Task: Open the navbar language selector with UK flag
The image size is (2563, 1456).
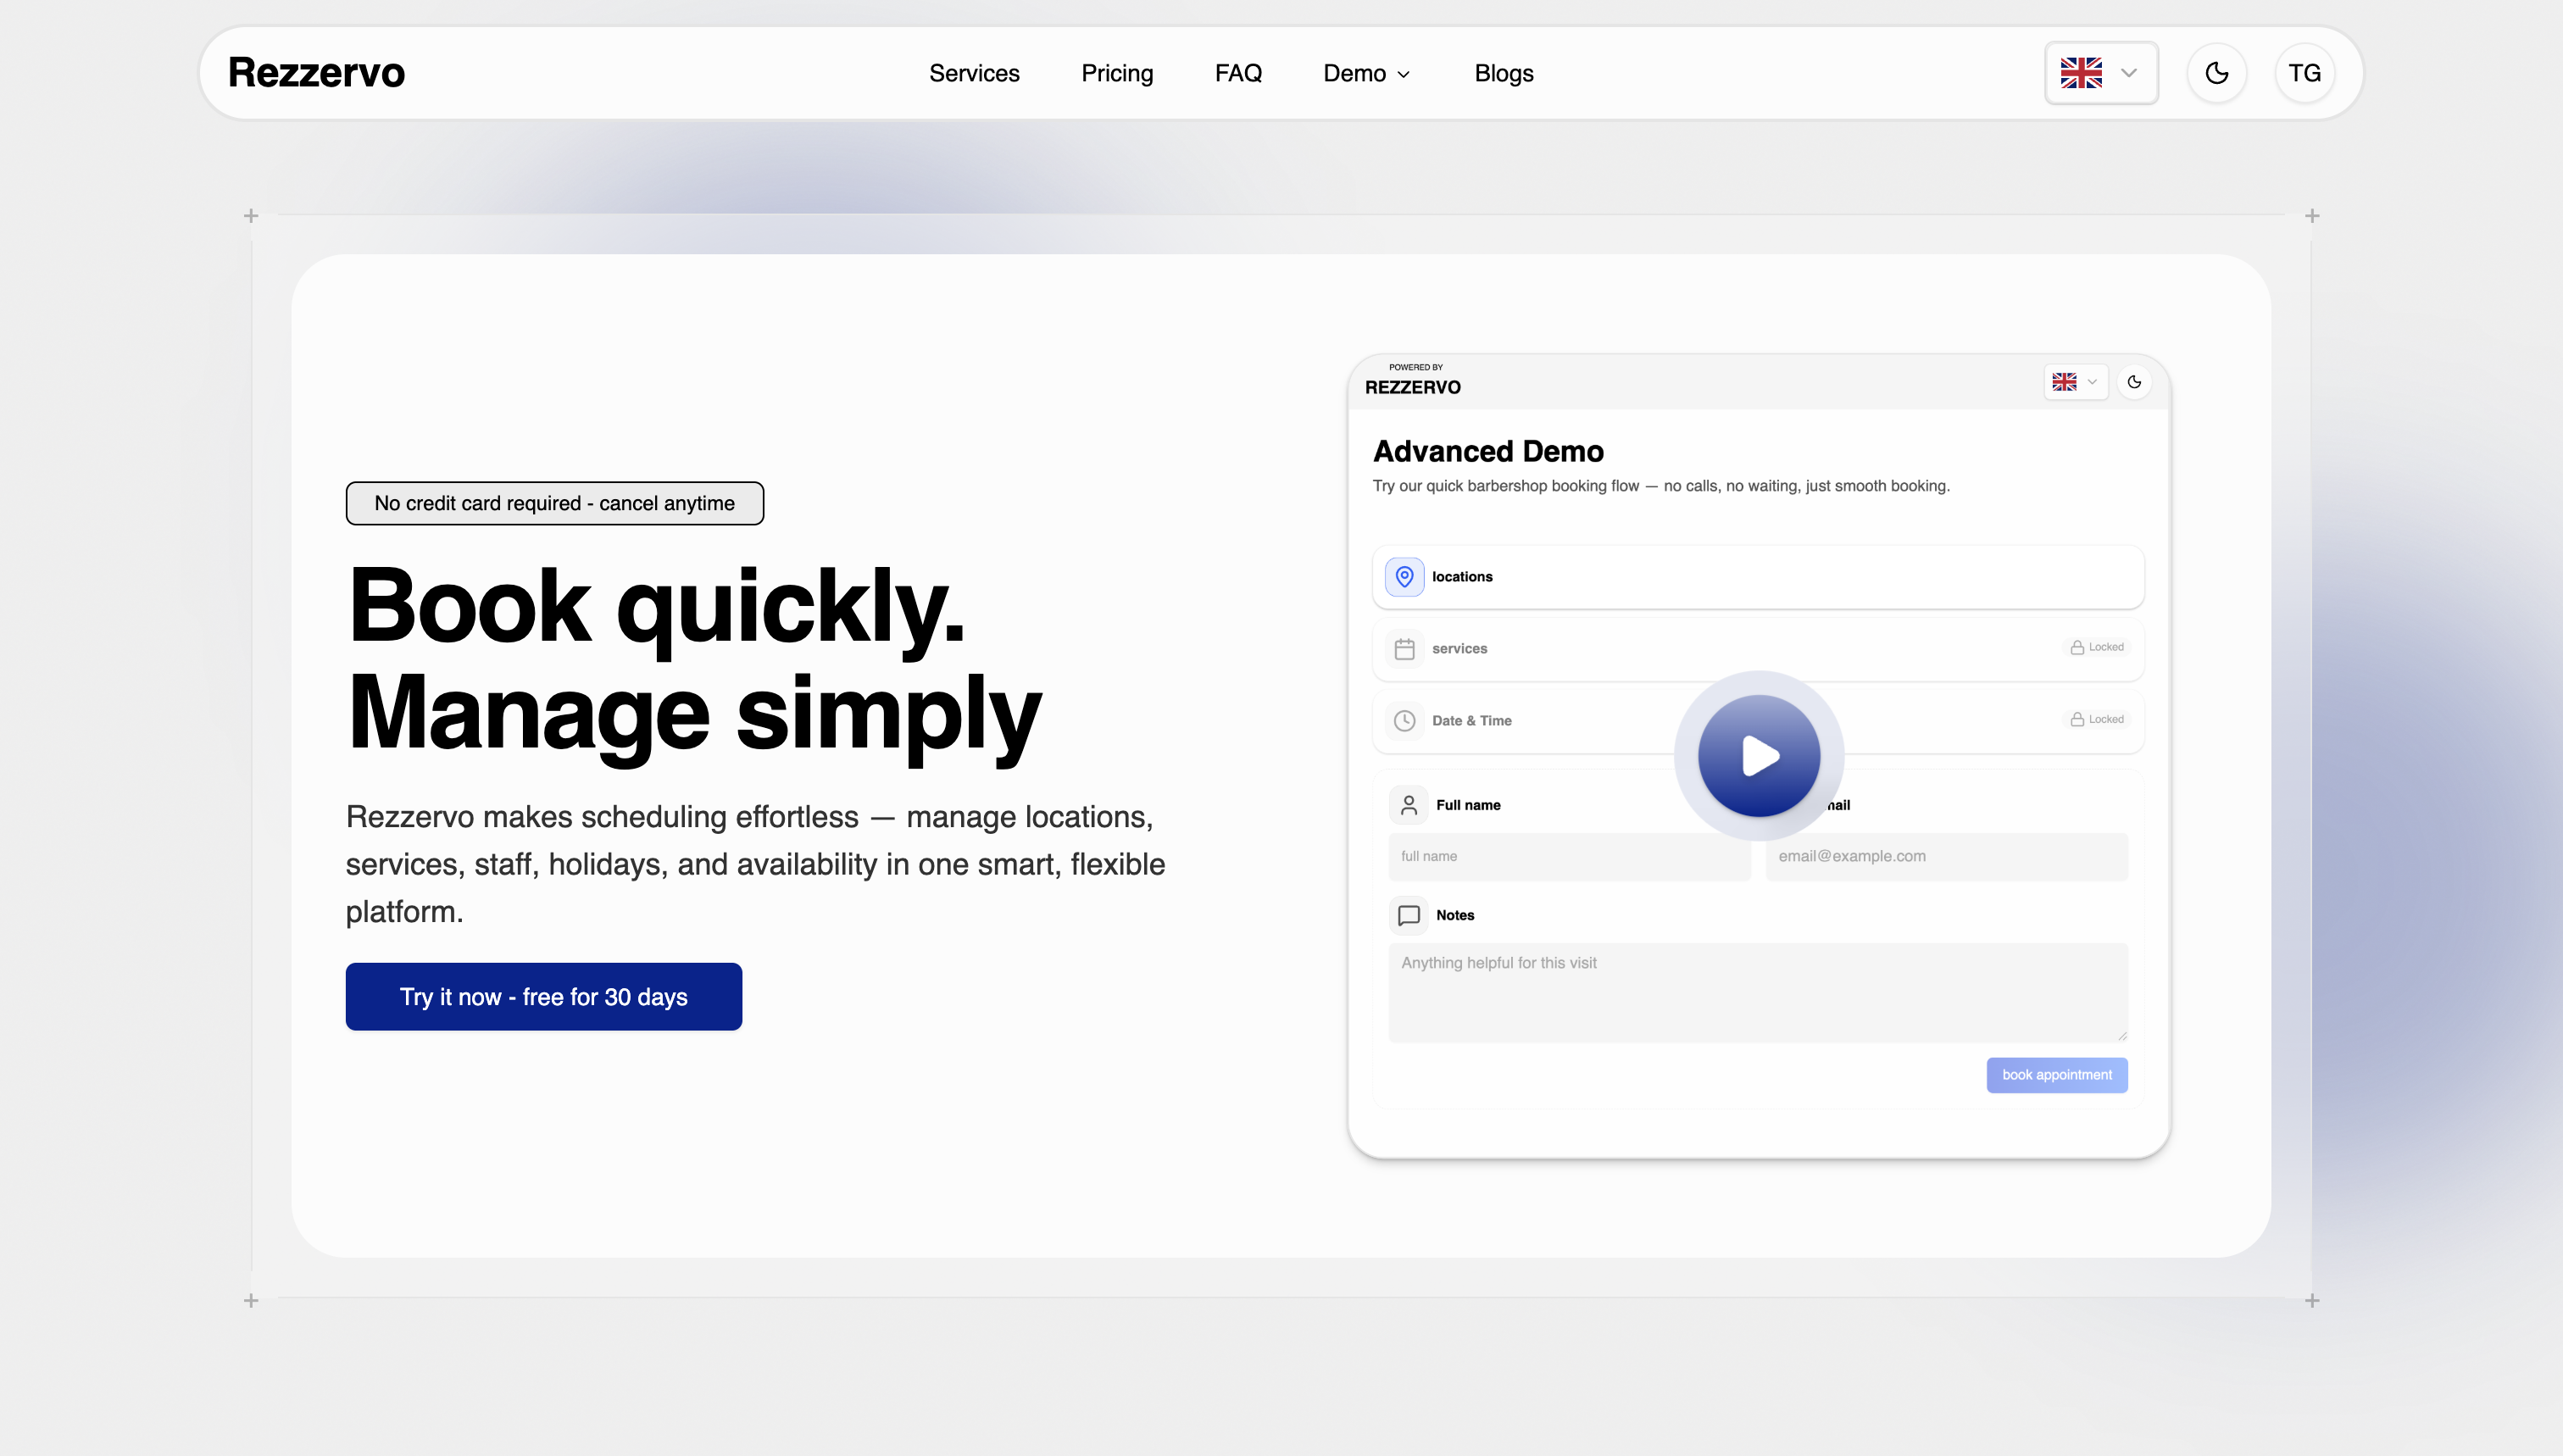Action: point(2101,73)
